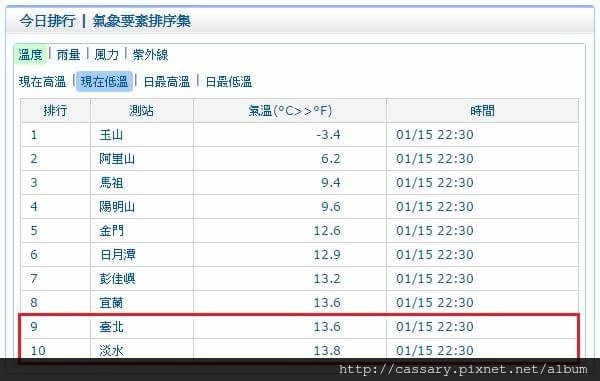Open the 日最低溫 sub-tab
The width and height of the screenshot is (600, 381).
click(228, 81)
